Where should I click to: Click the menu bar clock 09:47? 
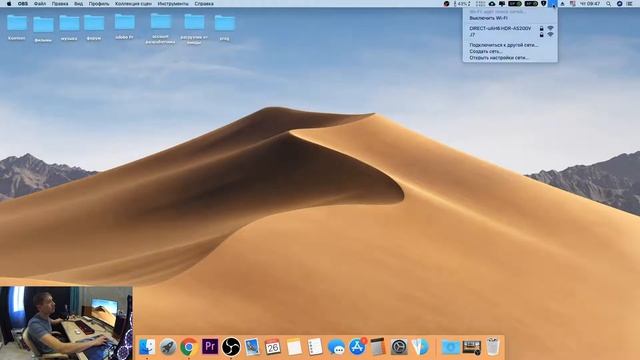point(590,4)
